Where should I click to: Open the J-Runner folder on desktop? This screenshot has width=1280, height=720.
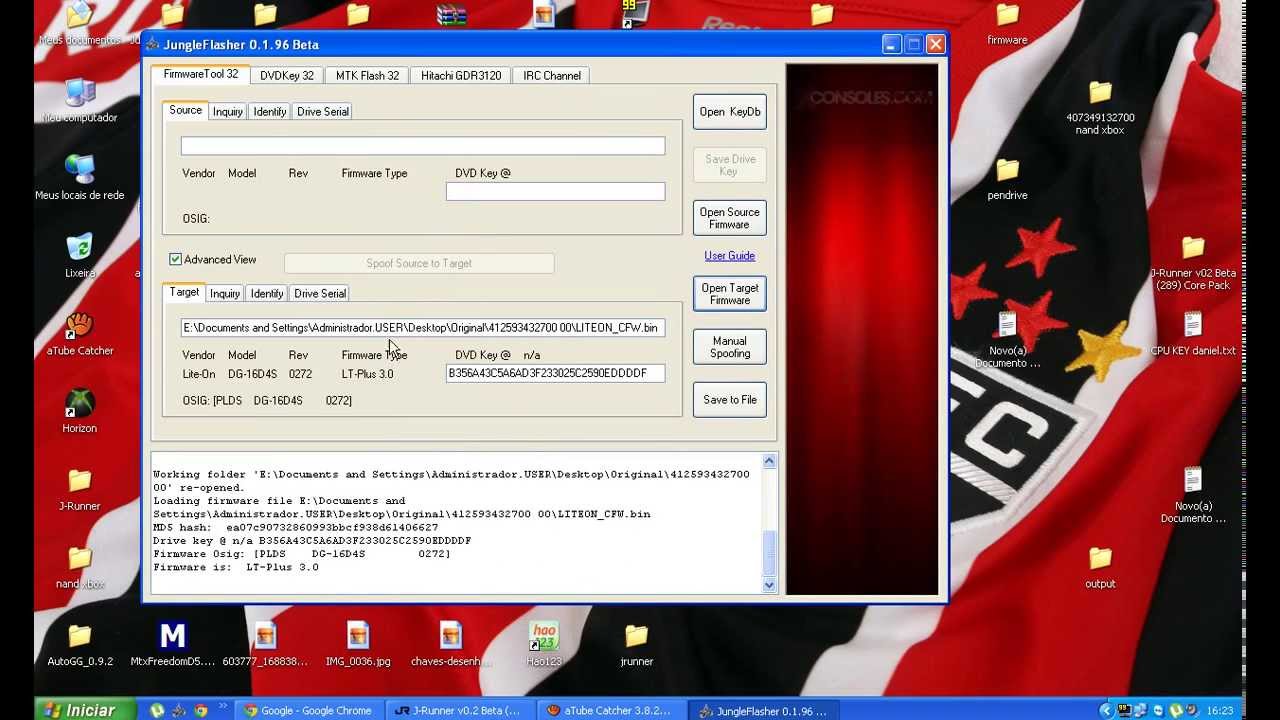pyautogui.click(x=80, y=483)
